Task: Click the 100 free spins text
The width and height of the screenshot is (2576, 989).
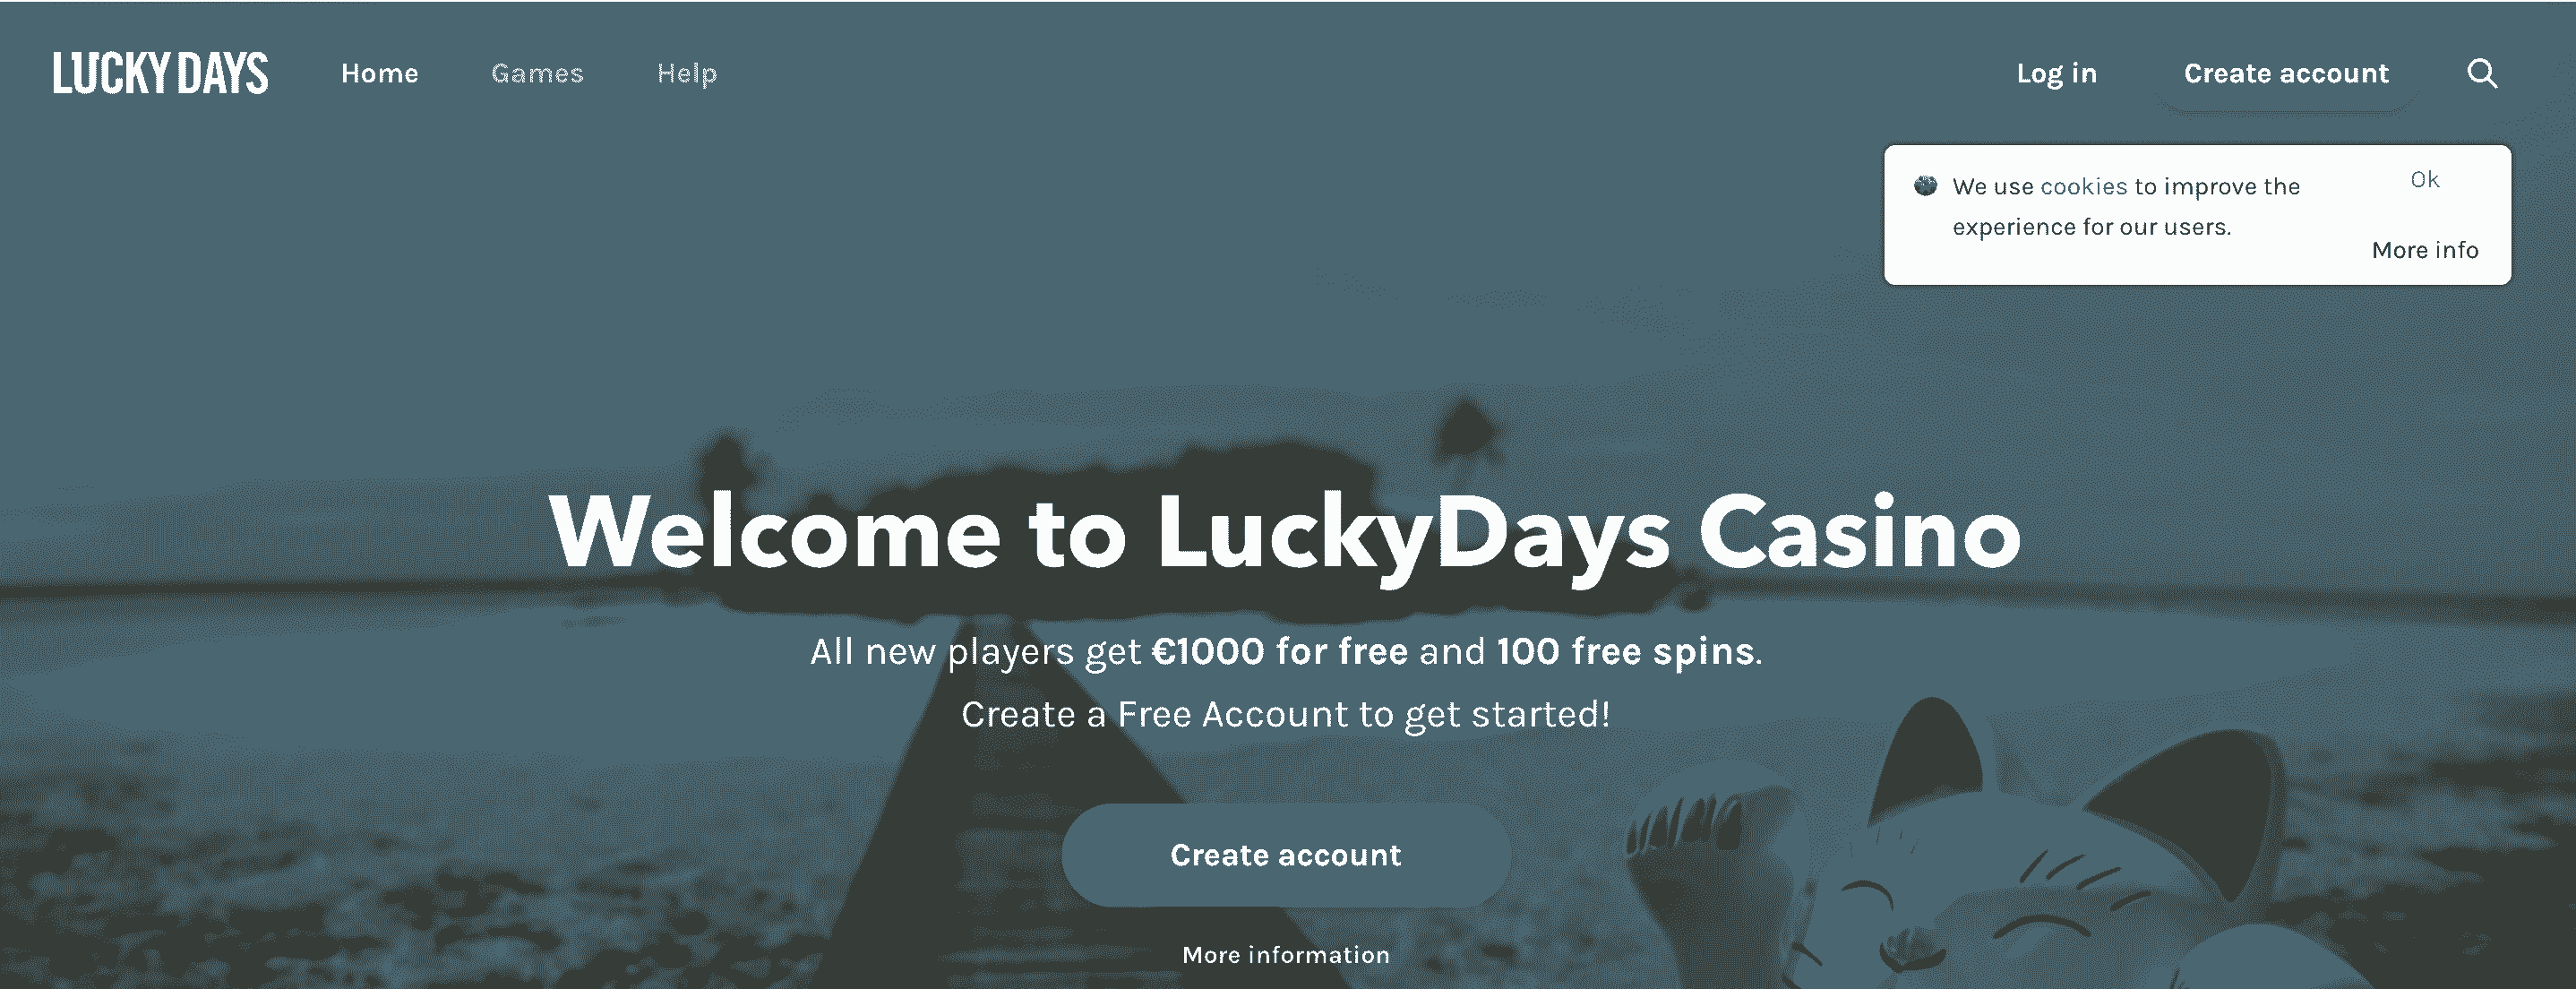Action: pyautogui.click(x=1625, y=652)
